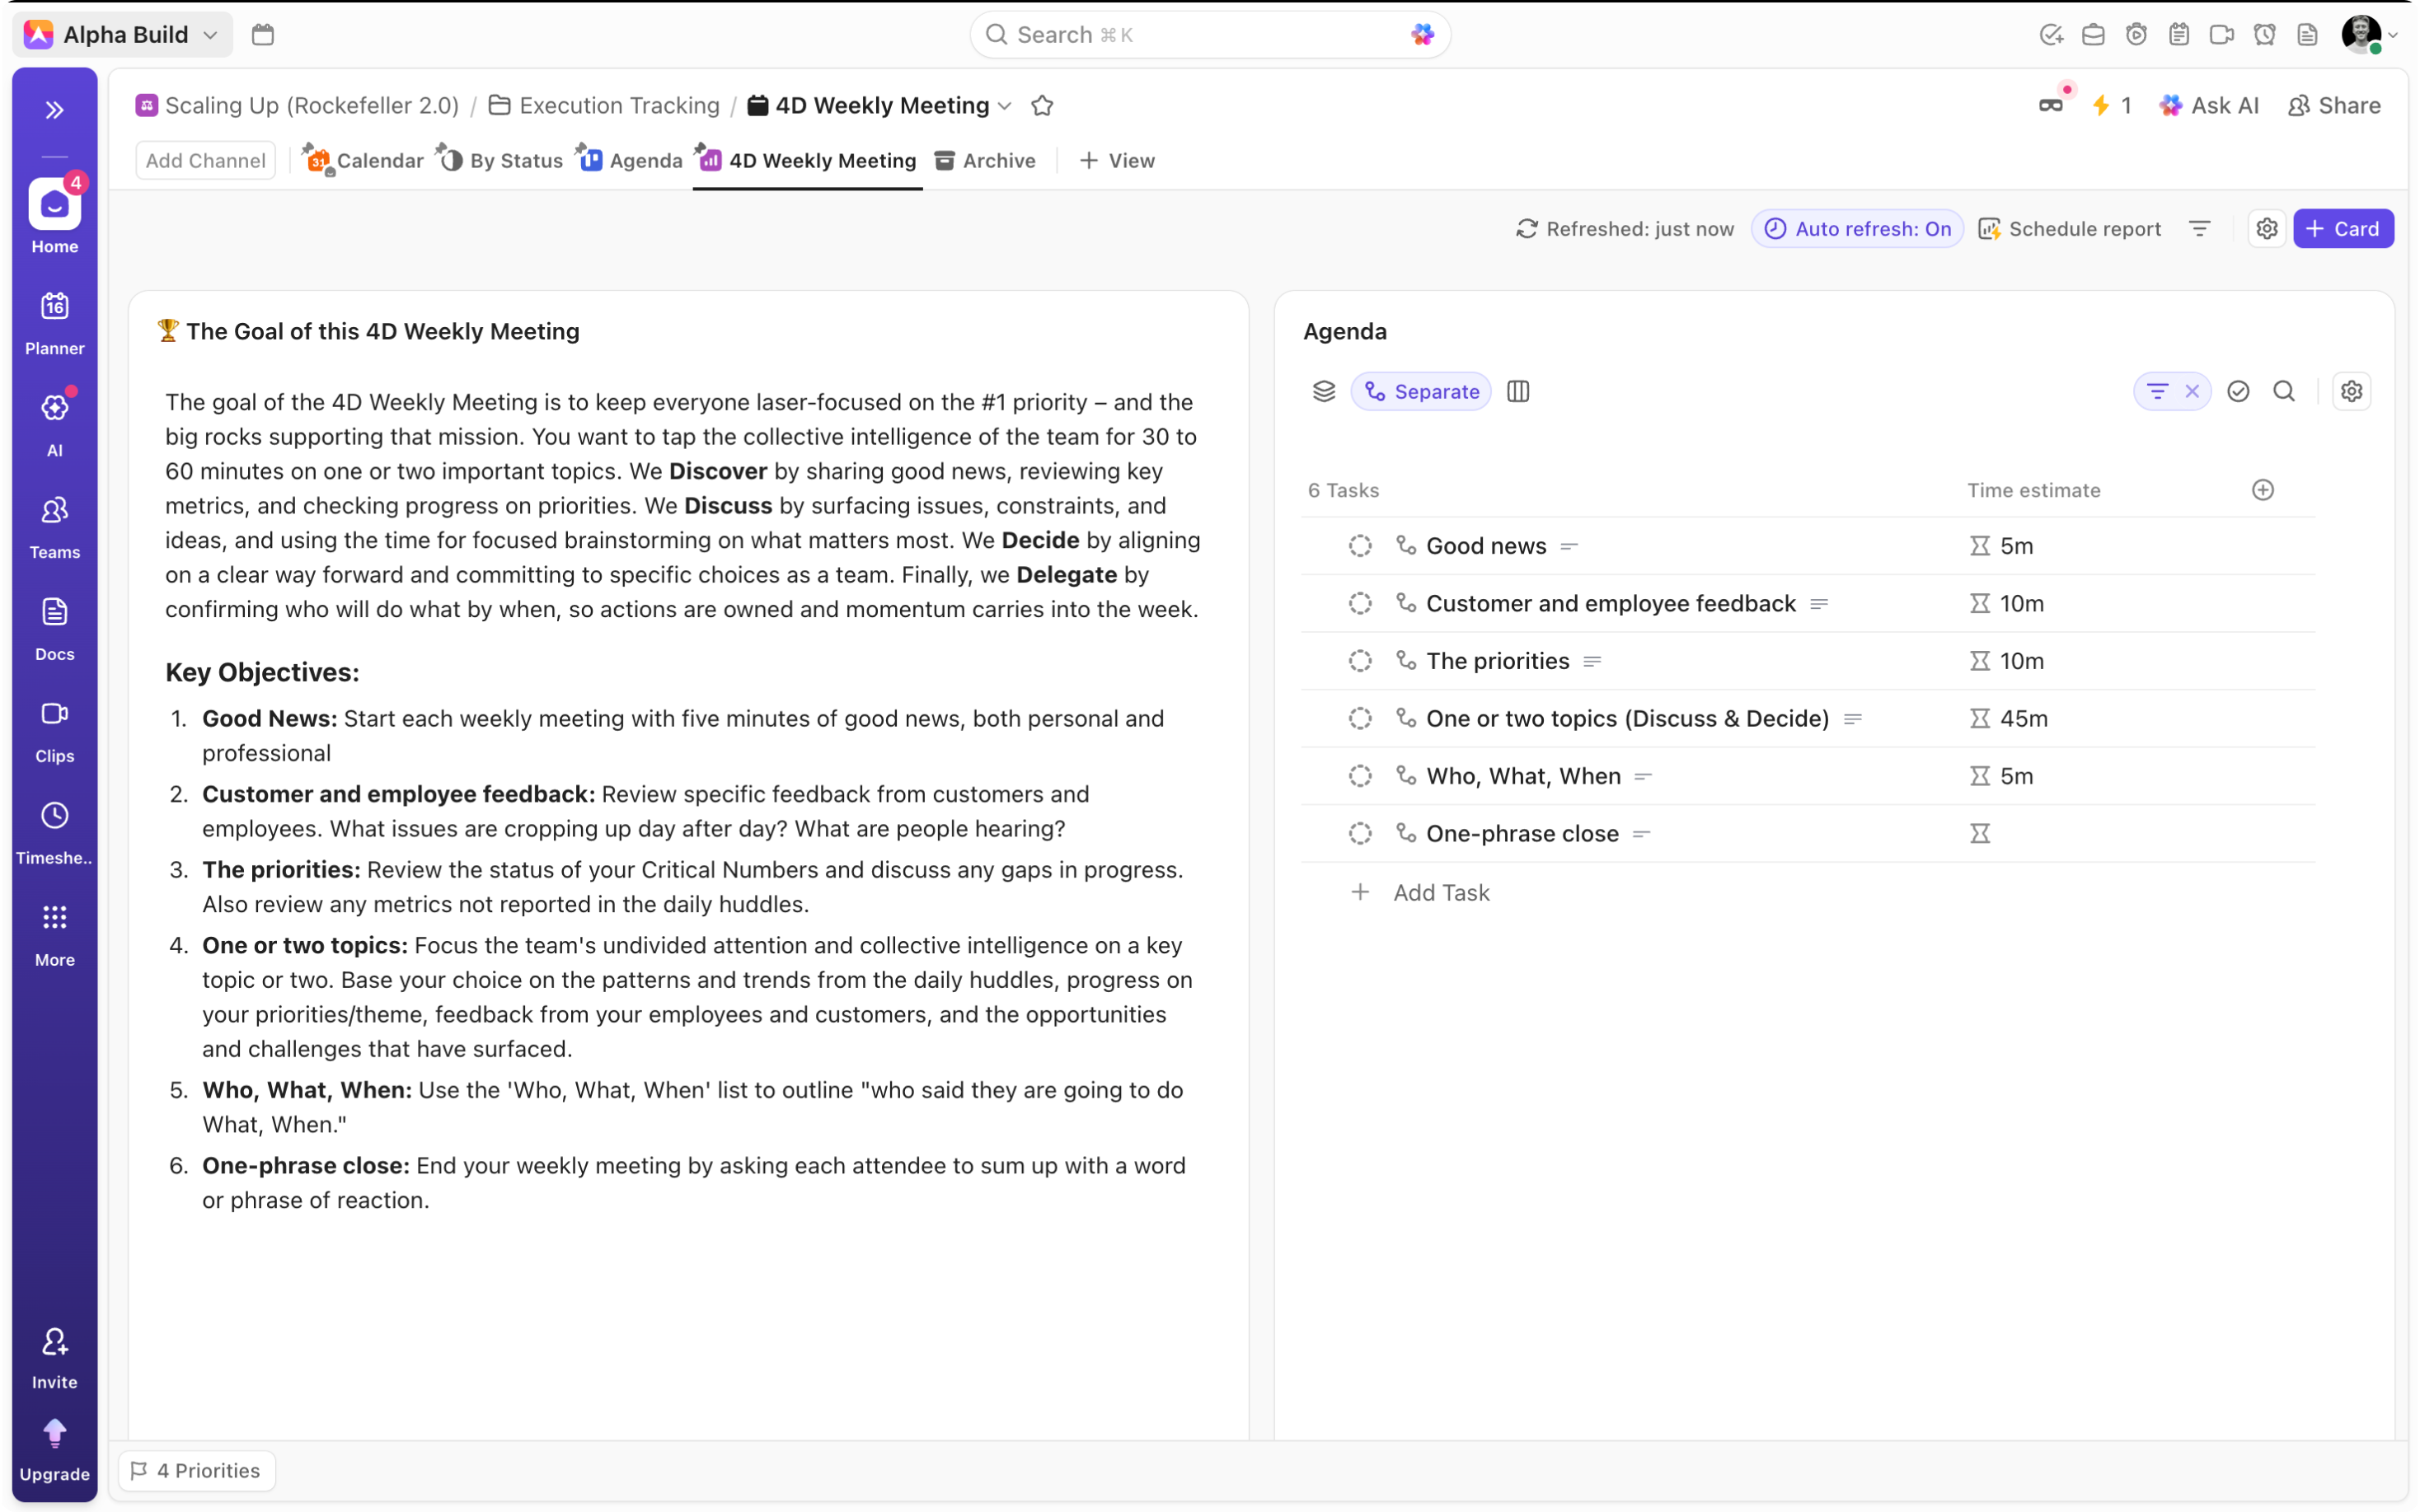Toggle Good news task status circle
2420x1512 pixels.
tap(1360, 546)
